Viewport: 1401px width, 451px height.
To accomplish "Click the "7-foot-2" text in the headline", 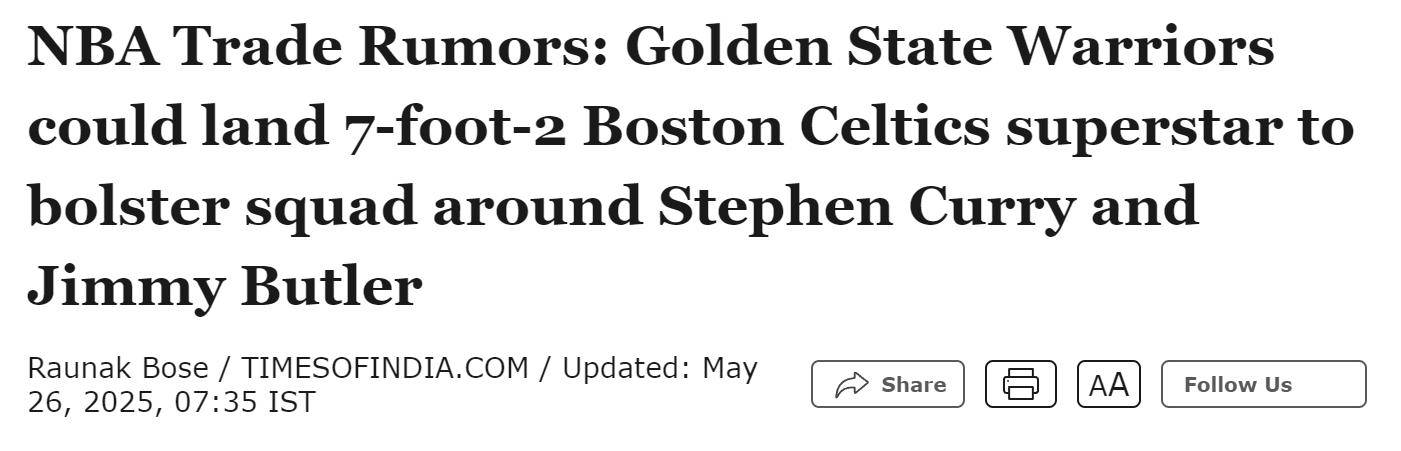I will 450,127.
